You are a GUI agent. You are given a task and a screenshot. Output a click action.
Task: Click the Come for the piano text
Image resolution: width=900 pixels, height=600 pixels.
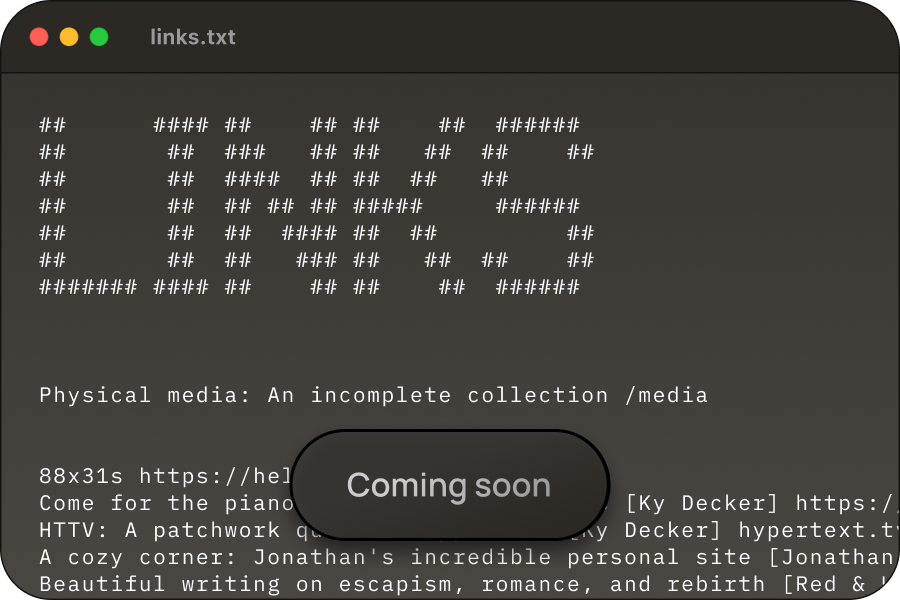pos(166,503)
